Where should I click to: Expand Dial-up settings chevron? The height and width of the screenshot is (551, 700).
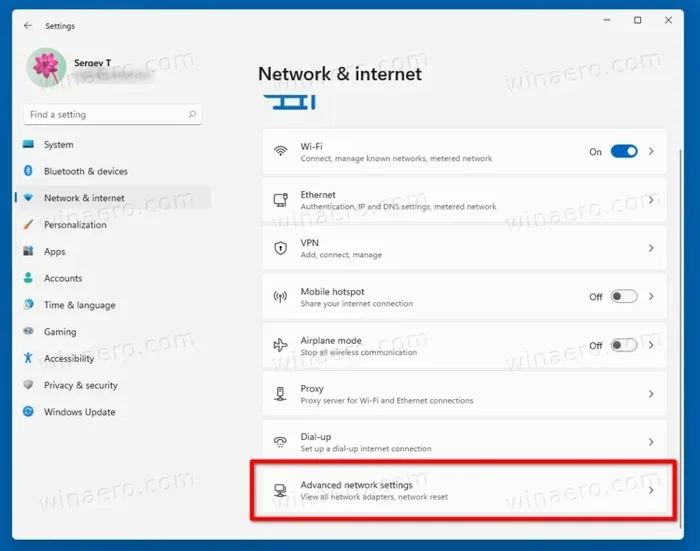click(x=651, y=442)
